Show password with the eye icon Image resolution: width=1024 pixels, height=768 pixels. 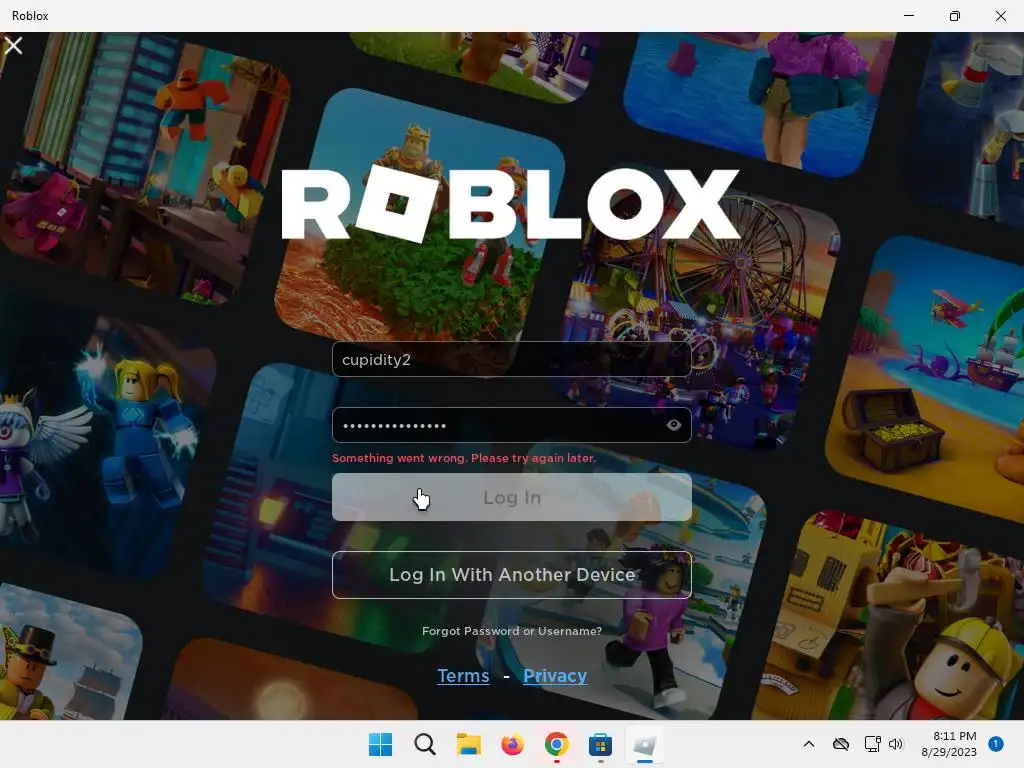tap(673, 425)
